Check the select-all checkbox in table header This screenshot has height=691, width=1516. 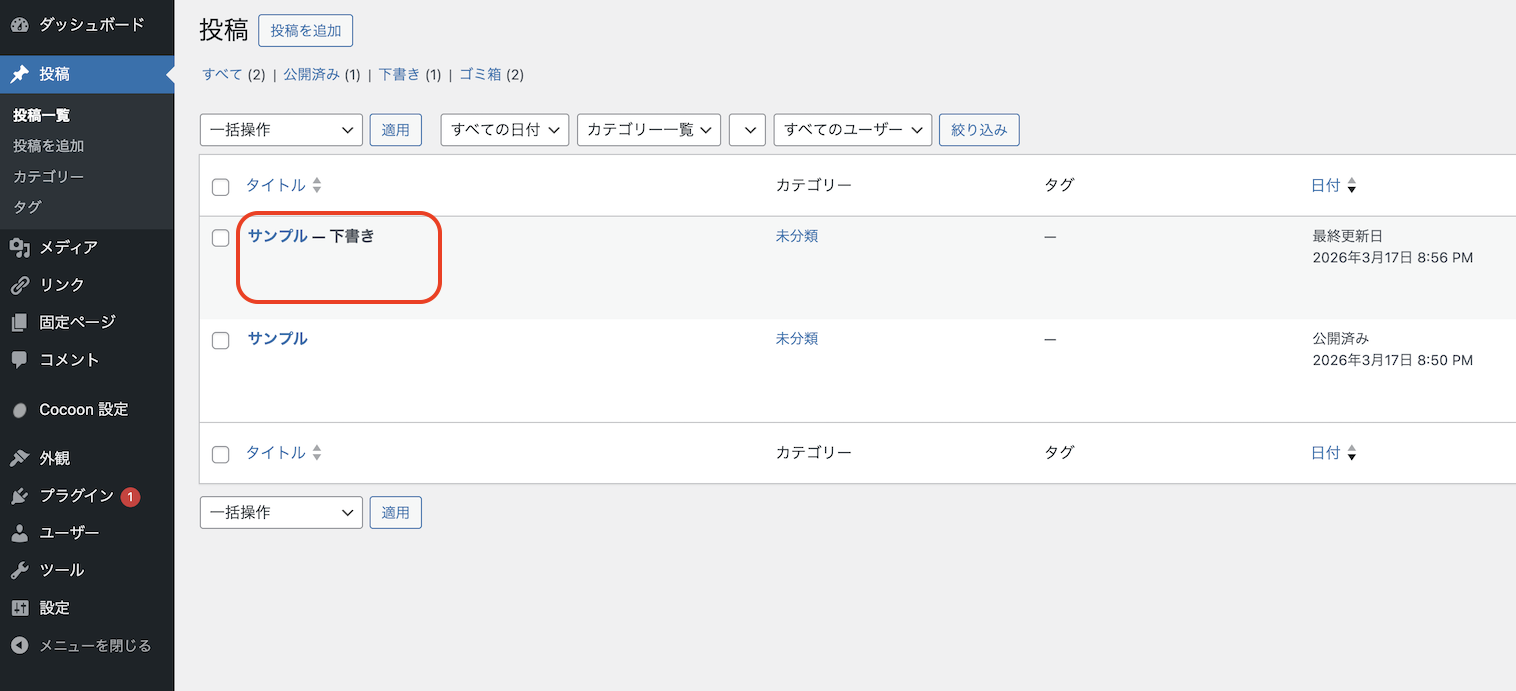pos(221,187)
